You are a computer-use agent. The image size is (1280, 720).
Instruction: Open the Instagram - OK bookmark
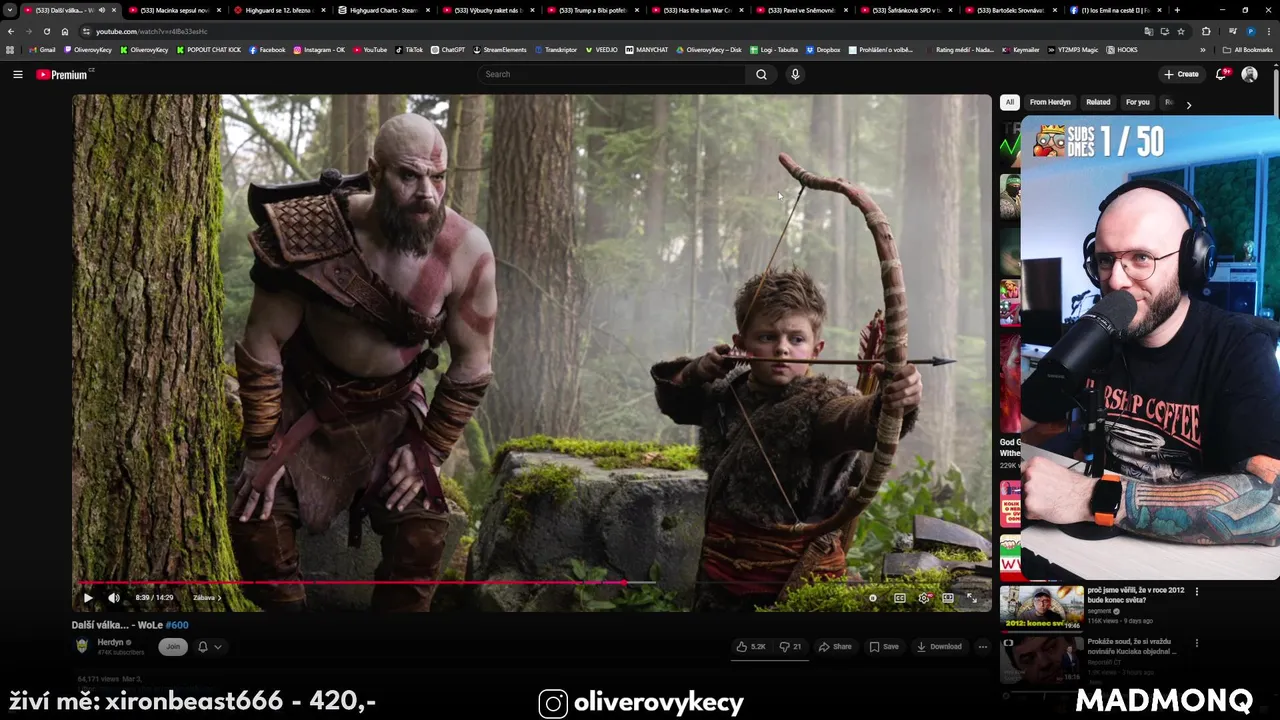pyautogui.click(x=319, y=50)
